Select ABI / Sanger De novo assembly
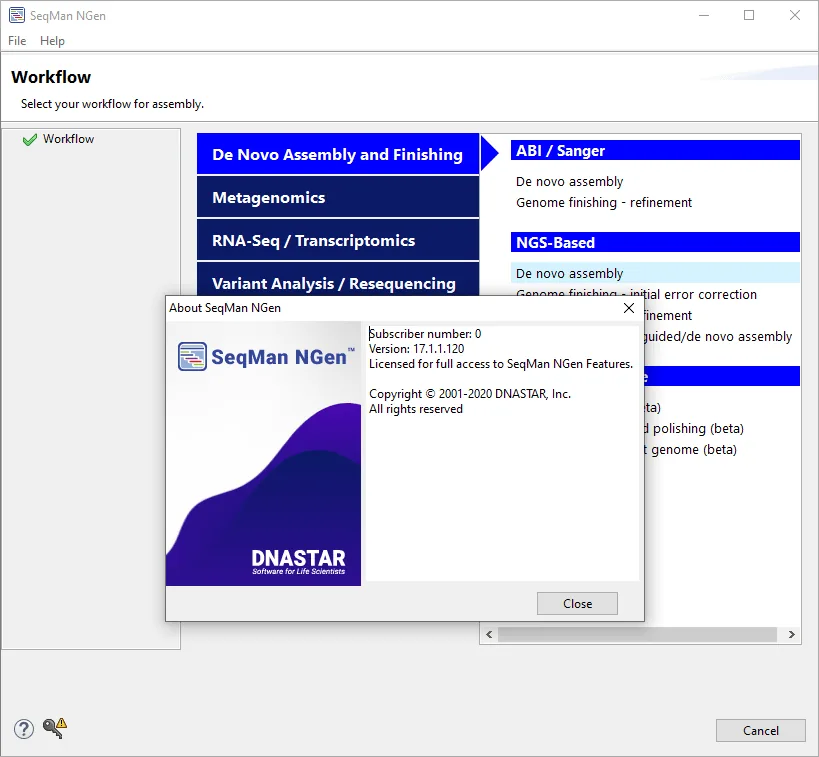 pos(569,182)
